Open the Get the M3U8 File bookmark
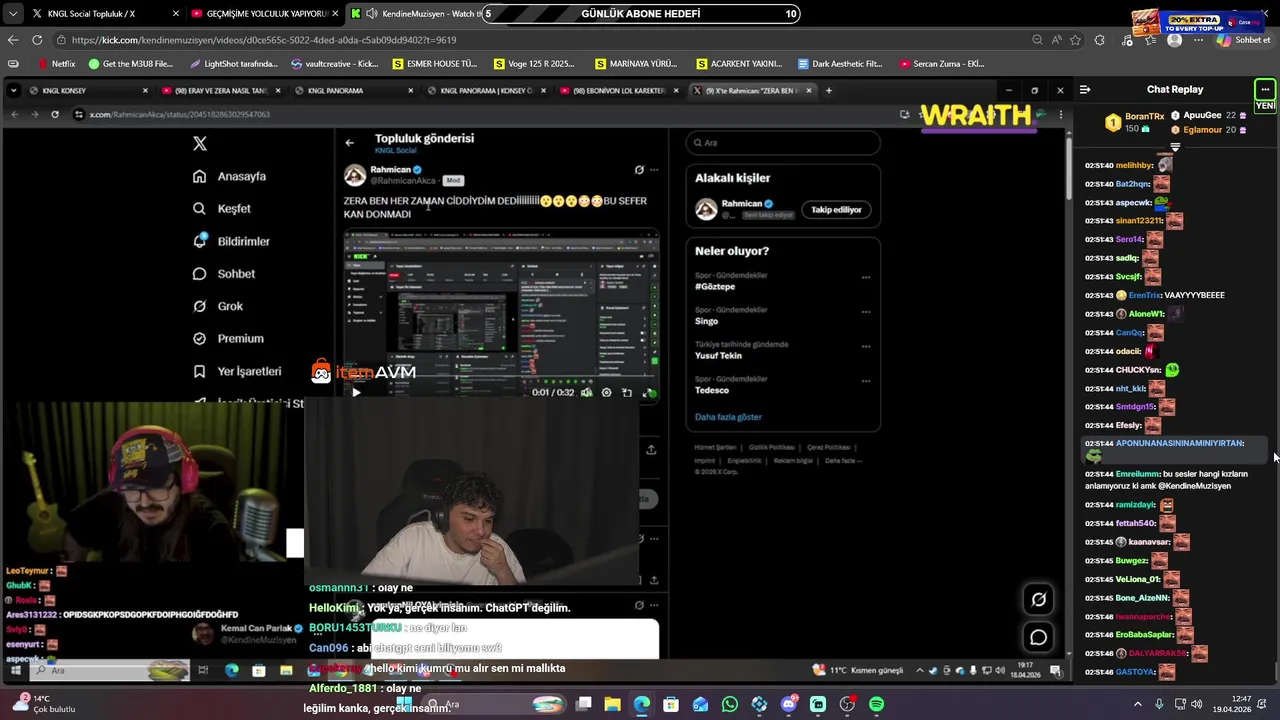 click(131, 64)
